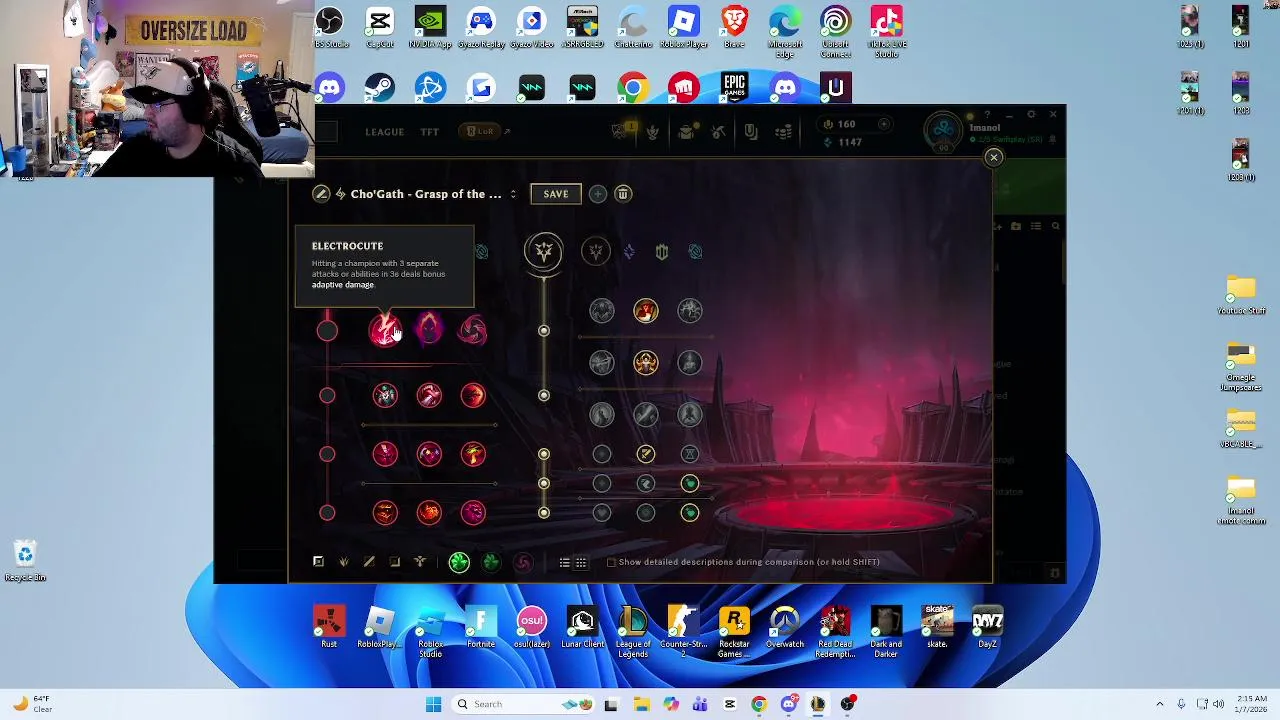Select the Electrocute keystone rune
1280x720 pixels.
(x=385, y=330)
